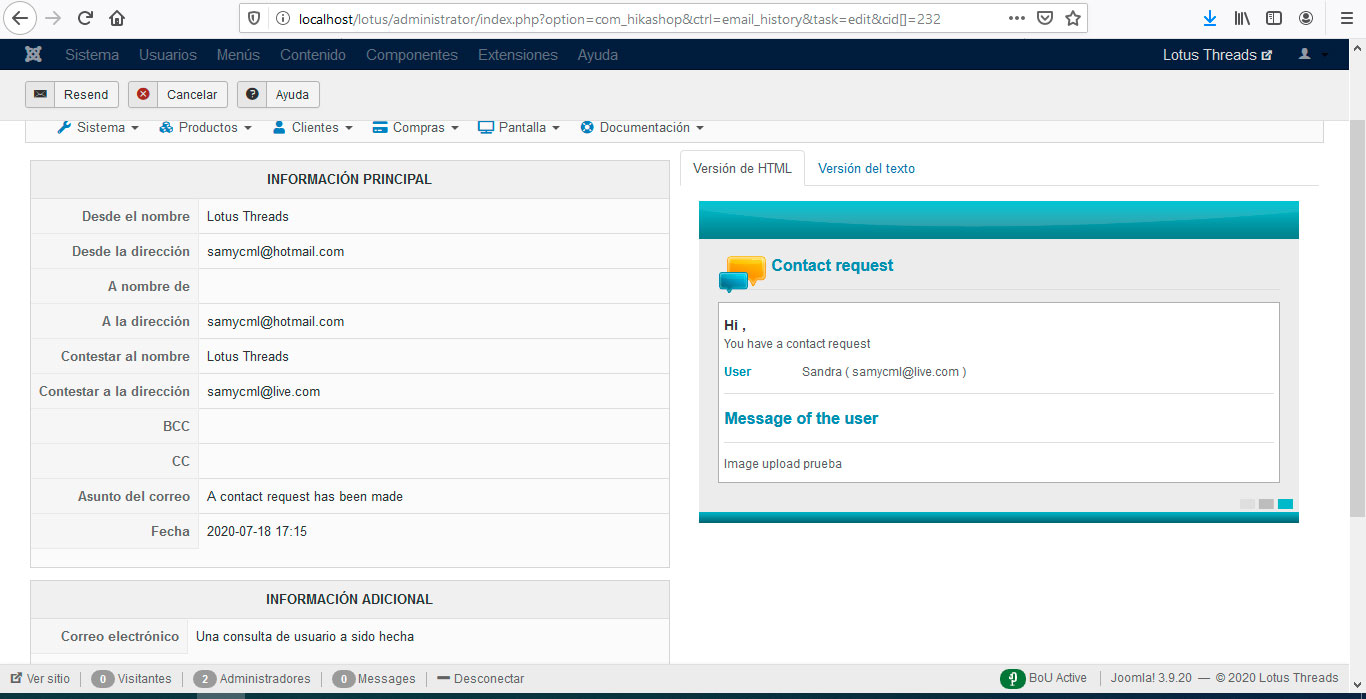Go forward using the browser forward arrow

tap(53, 18)
